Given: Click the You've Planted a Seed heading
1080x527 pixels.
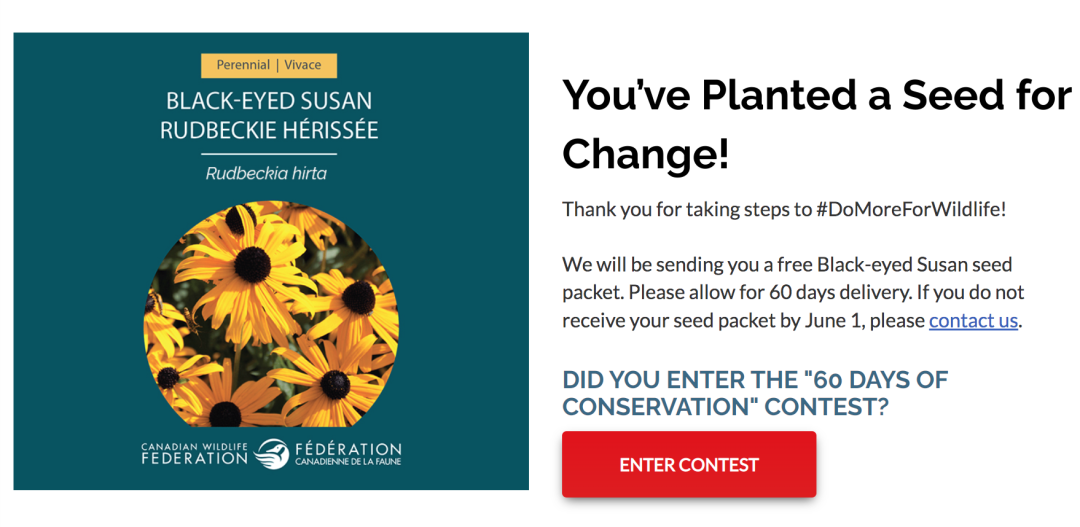Looking at the screenshot, I should click(818, 125).
